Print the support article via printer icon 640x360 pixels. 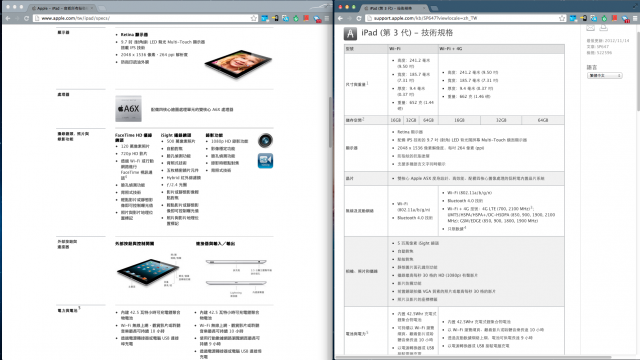(x=604, y=28)
